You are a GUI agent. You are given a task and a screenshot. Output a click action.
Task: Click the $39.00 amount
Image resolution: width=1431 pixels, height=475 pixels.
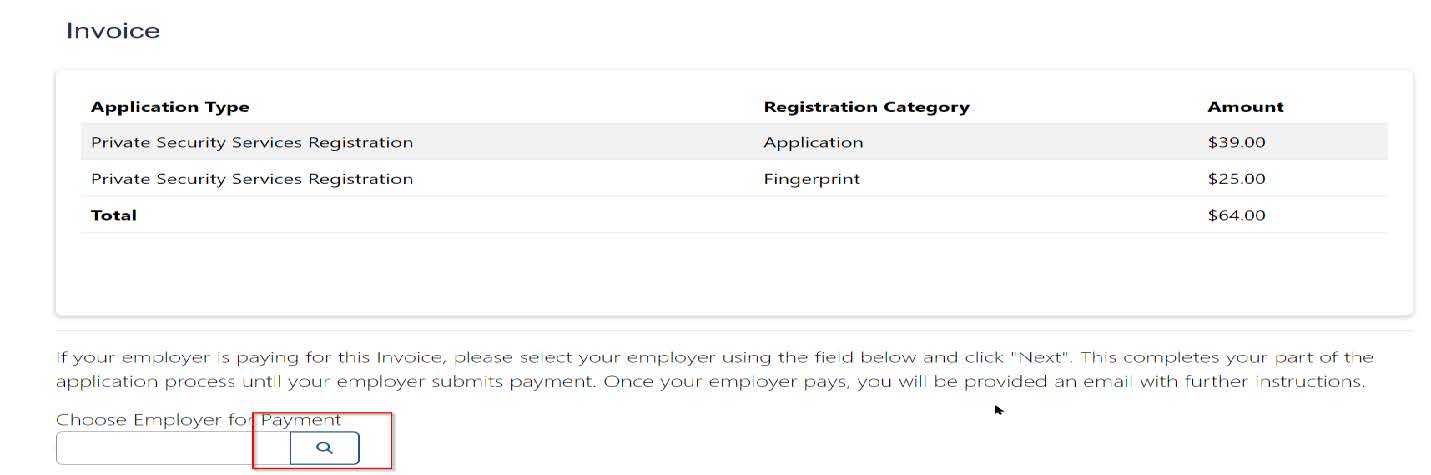(1236, 142)
